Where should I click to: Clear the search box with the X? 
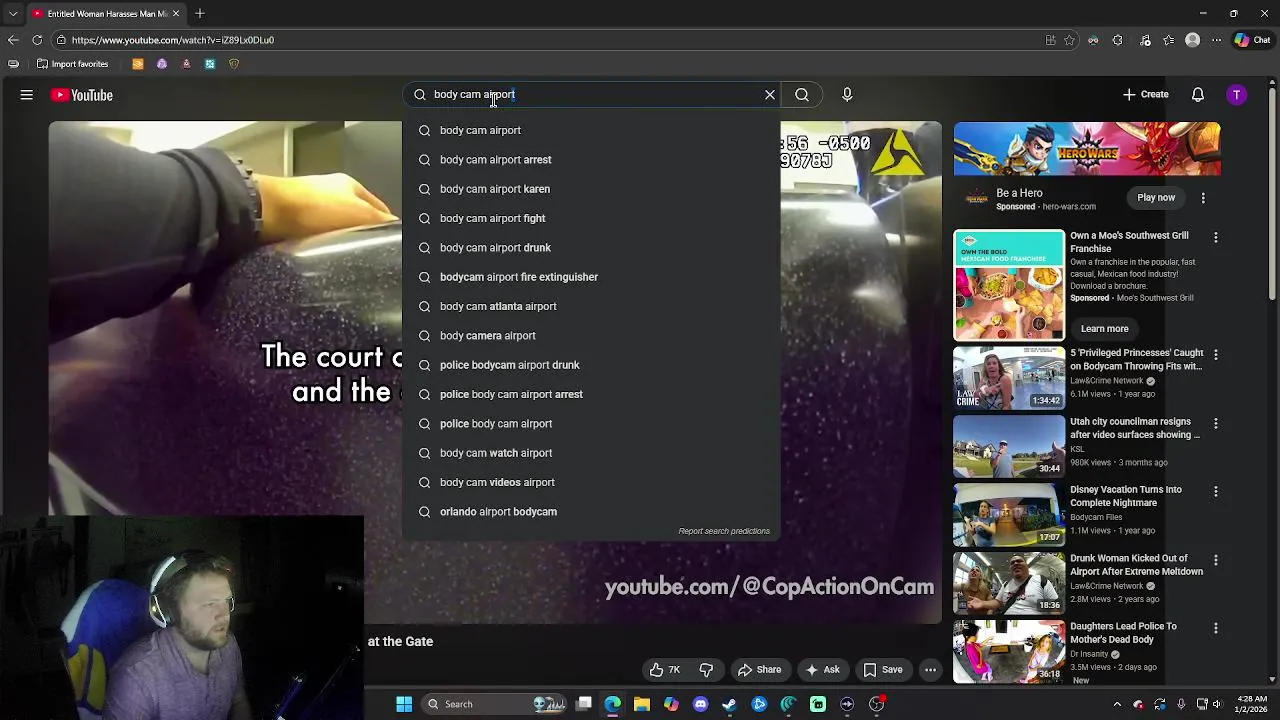point(770,95)
